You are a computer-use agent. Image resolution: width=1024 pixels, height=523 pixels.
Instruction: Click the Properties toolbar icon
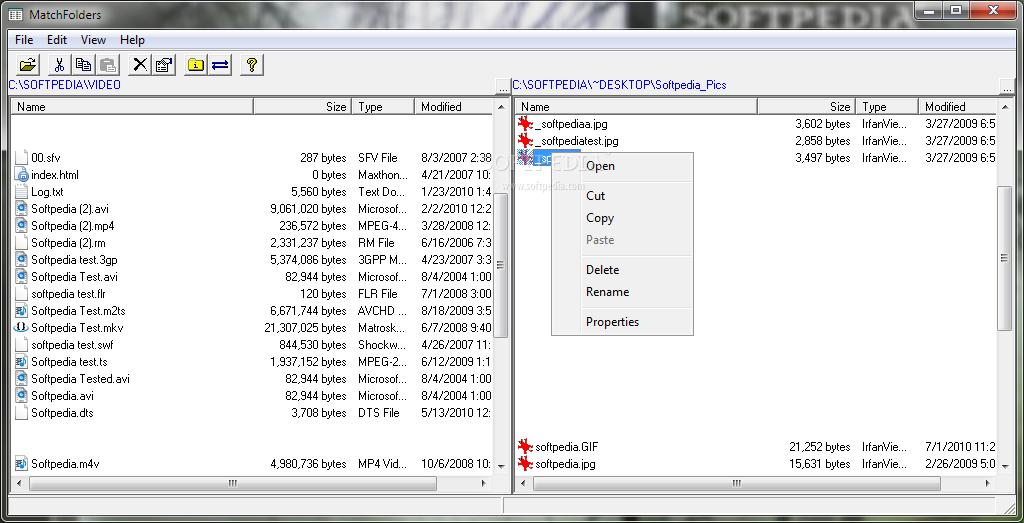coord(164,65)
